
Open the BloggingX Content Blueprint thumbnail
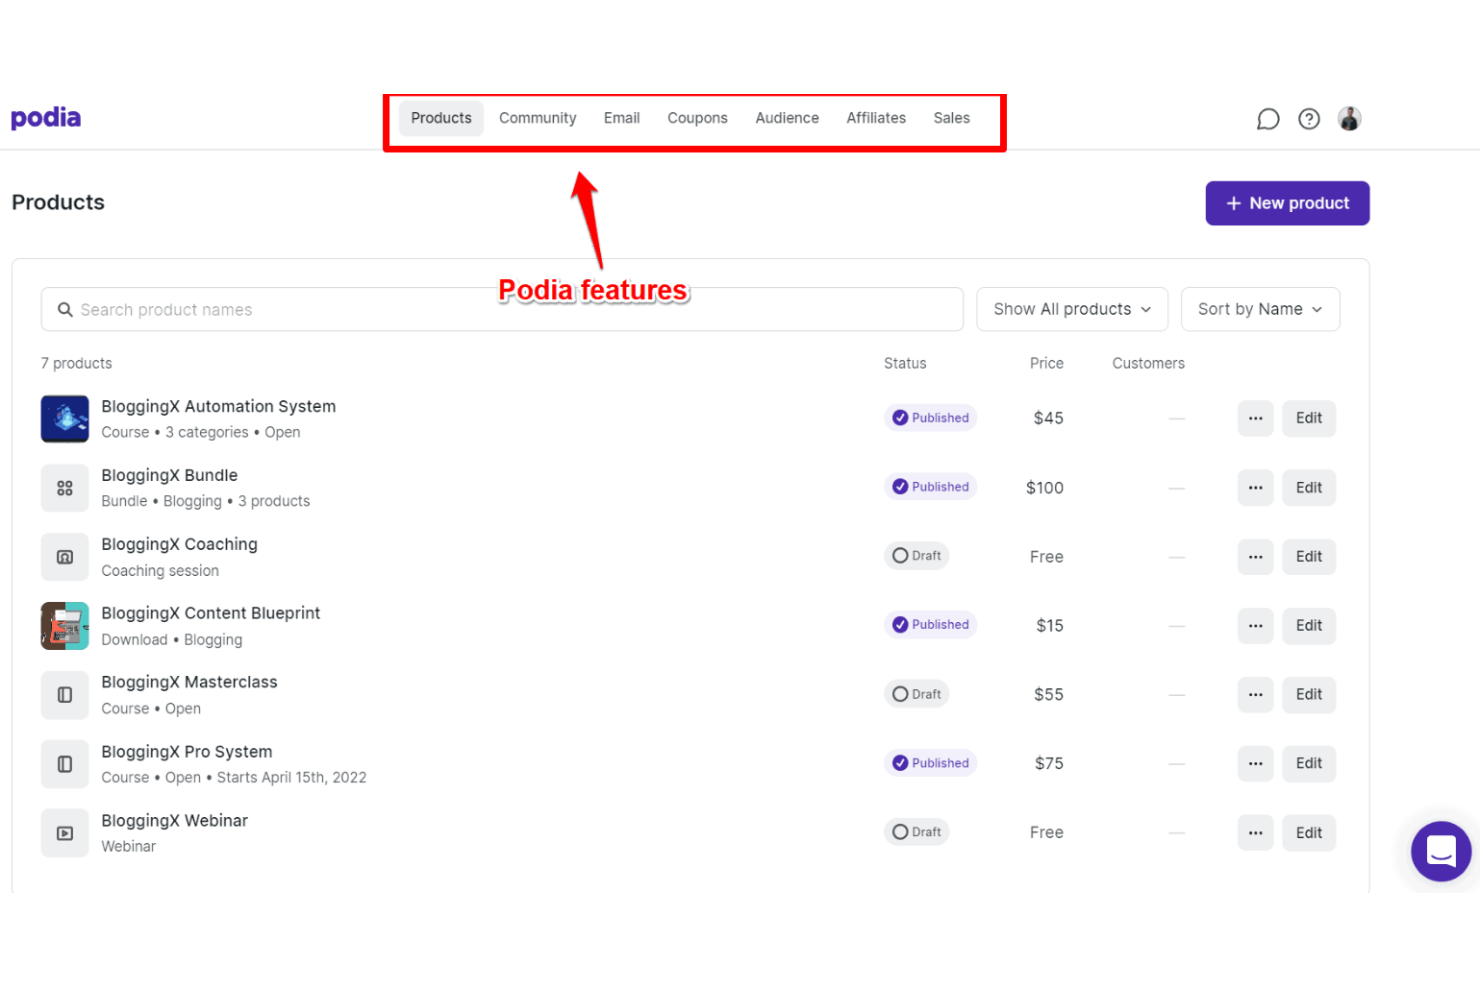pos(65,626)
